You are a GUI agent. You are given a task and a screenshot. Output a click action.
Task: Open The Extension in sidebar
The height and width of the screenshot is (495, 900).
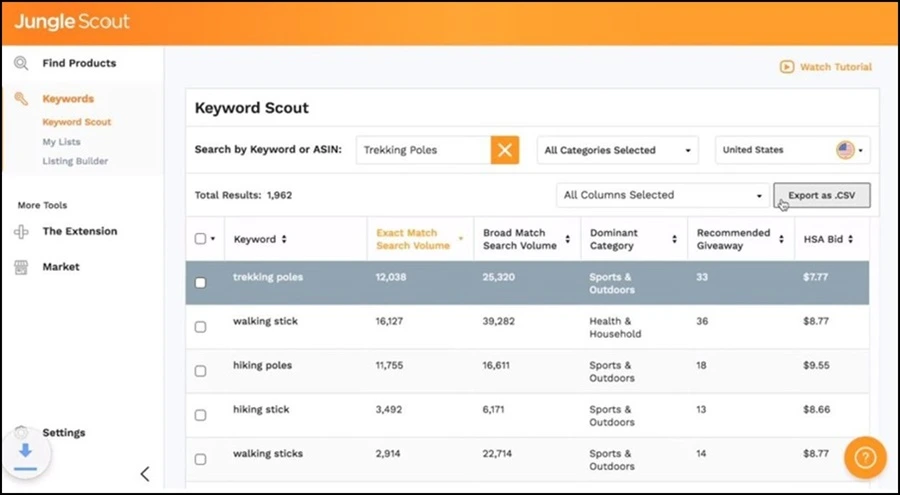[x=80, y=231]
